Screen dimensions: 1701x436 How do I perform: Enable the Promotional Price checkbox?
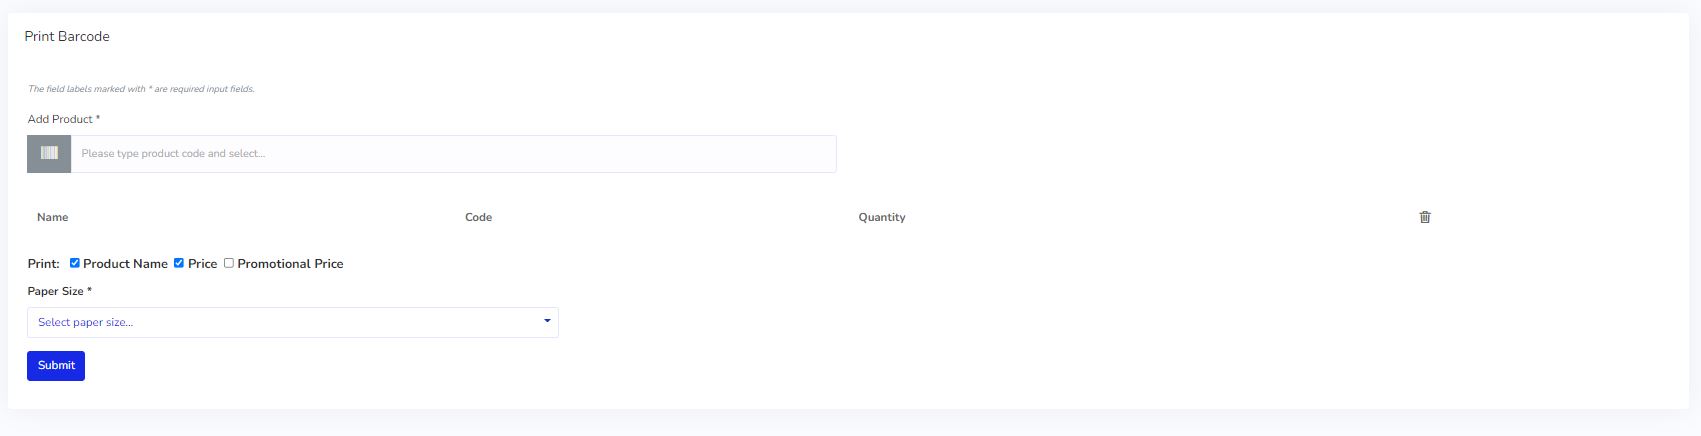(x=229, y=263)
